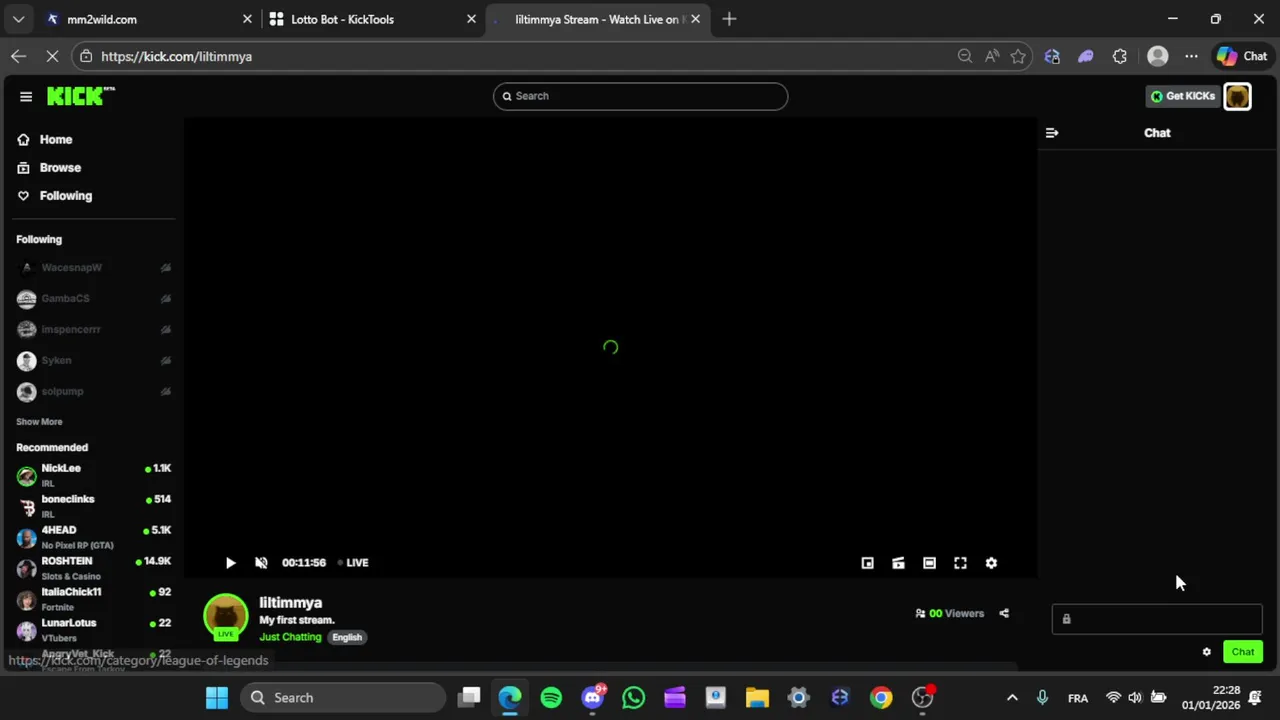Enter fullscreen in the video player
1280x720 pixels.
click(960, 563)
